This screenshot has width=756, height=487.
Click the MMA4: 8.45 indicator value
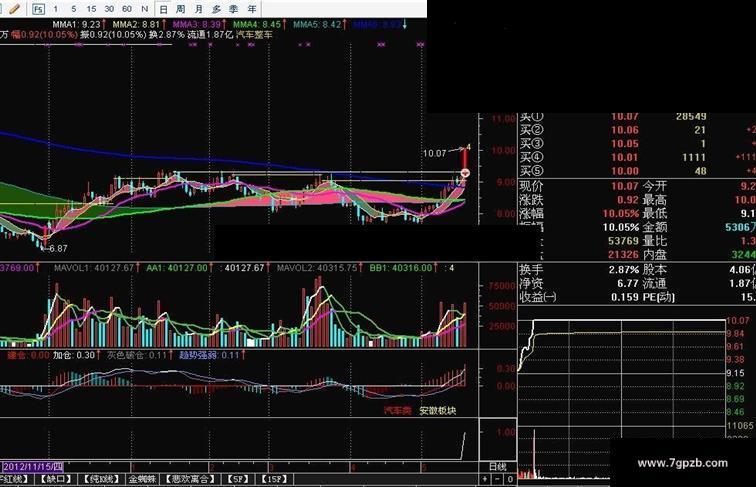(x=256, y=24)
